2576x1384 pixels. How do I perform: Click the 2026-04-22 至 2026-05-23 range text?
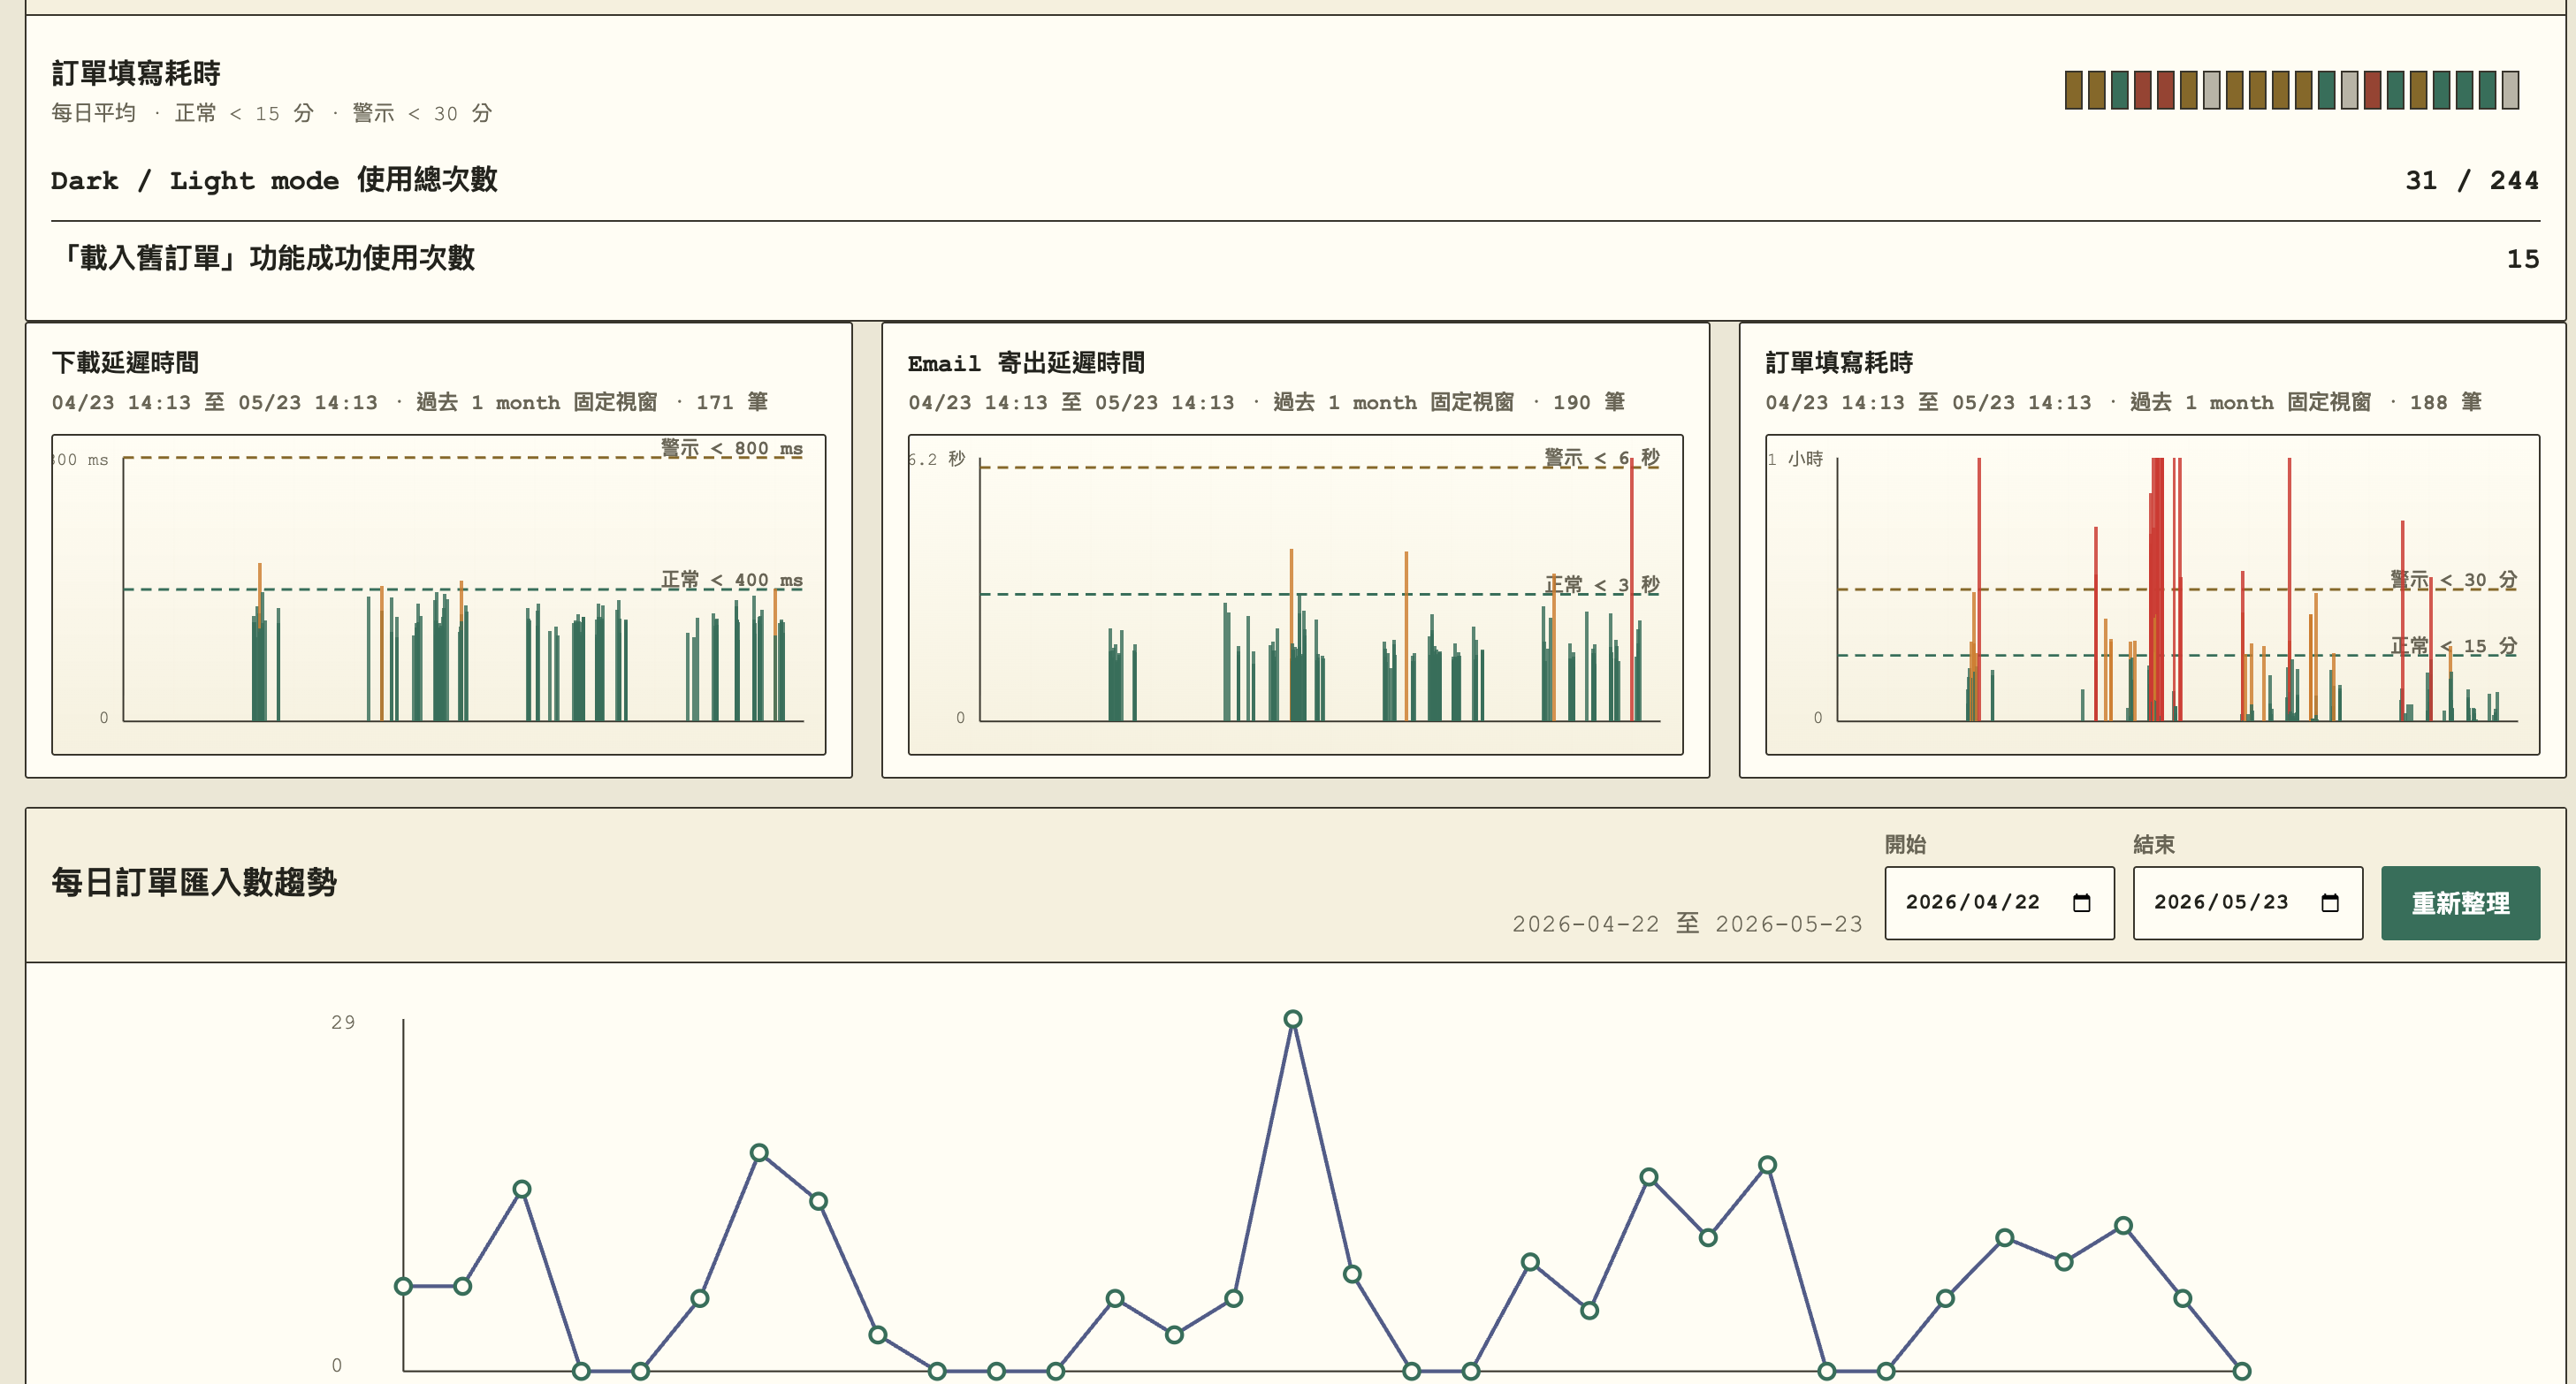coord(1687,924)
